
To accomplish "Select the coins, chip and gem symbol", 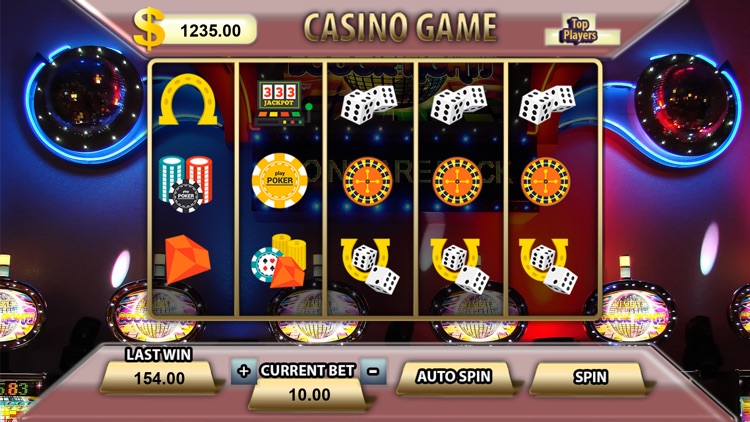I will 279,261.
